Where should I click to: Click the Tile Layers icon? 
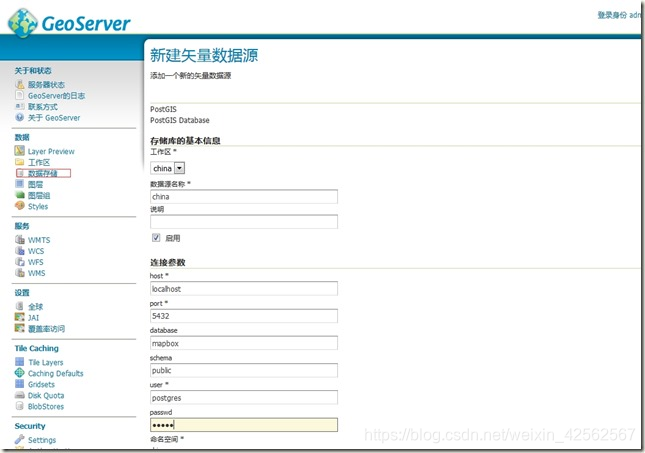pyautogui.click(x=19, y=362)
